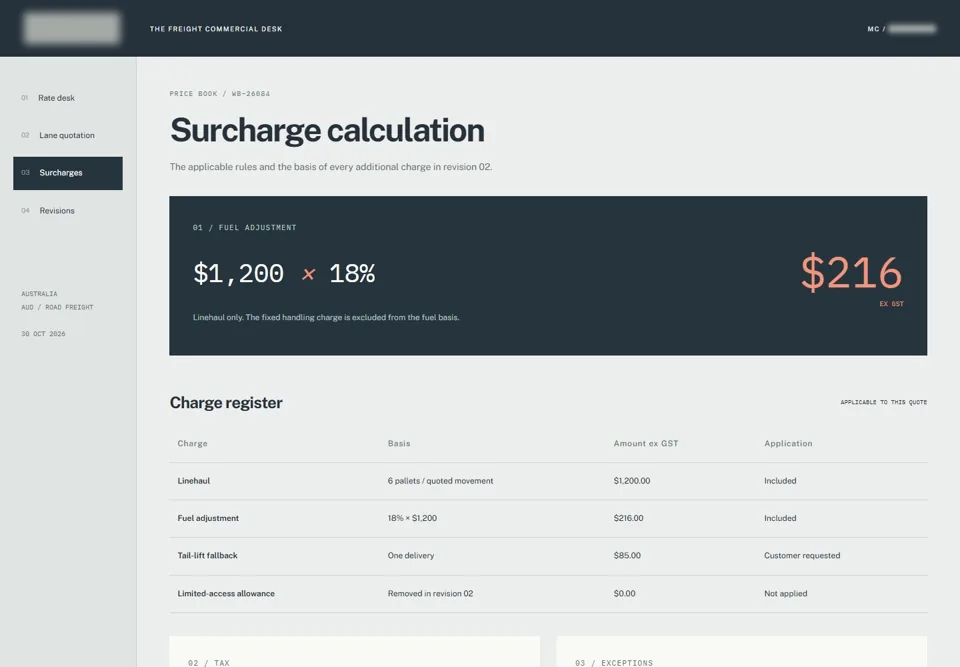Screen dimensions: 960x667
Task: Click the $216 fuel adjustment total
Action: coord(851,272)
